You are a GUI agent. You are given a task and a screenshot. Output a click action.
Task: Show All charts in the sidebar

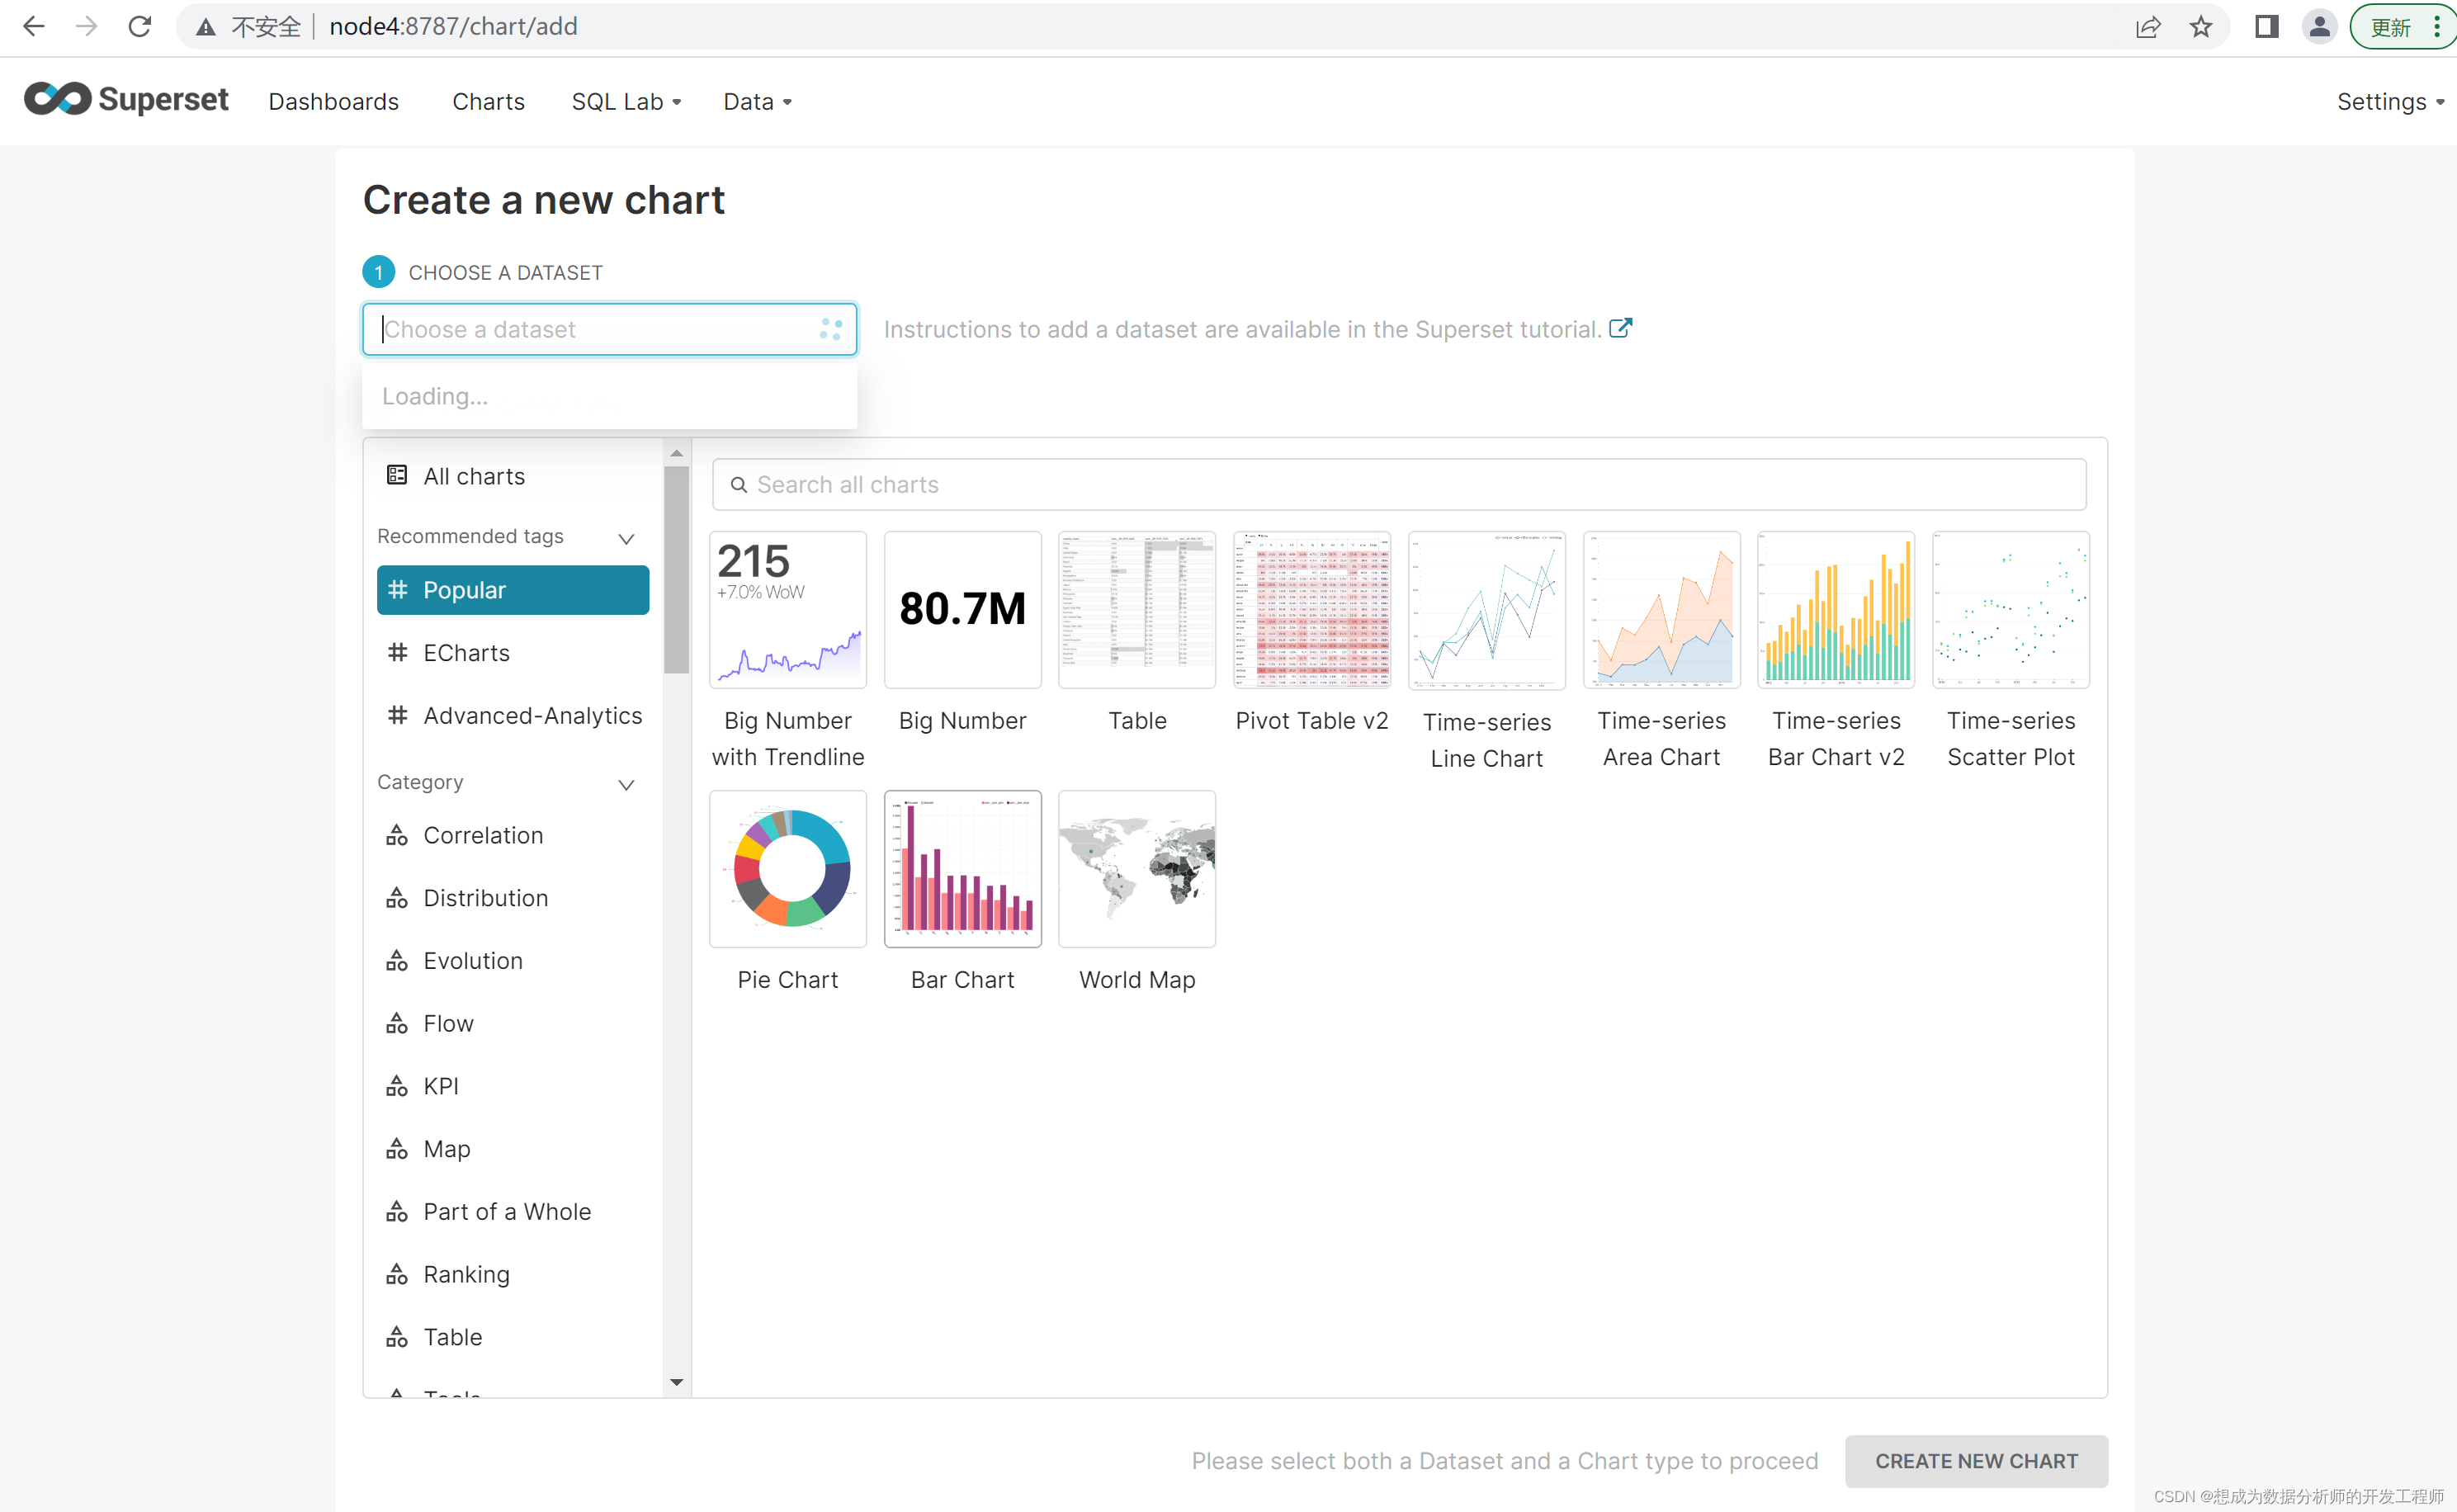(473, 476)
